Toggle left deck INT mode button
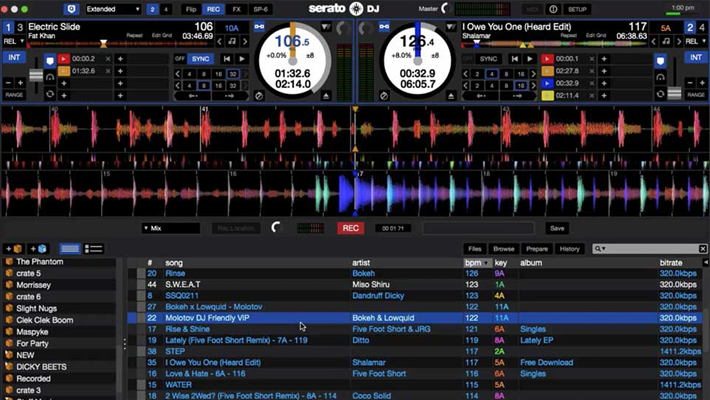This screenshot has height=400, width=710. click(15, 59)
